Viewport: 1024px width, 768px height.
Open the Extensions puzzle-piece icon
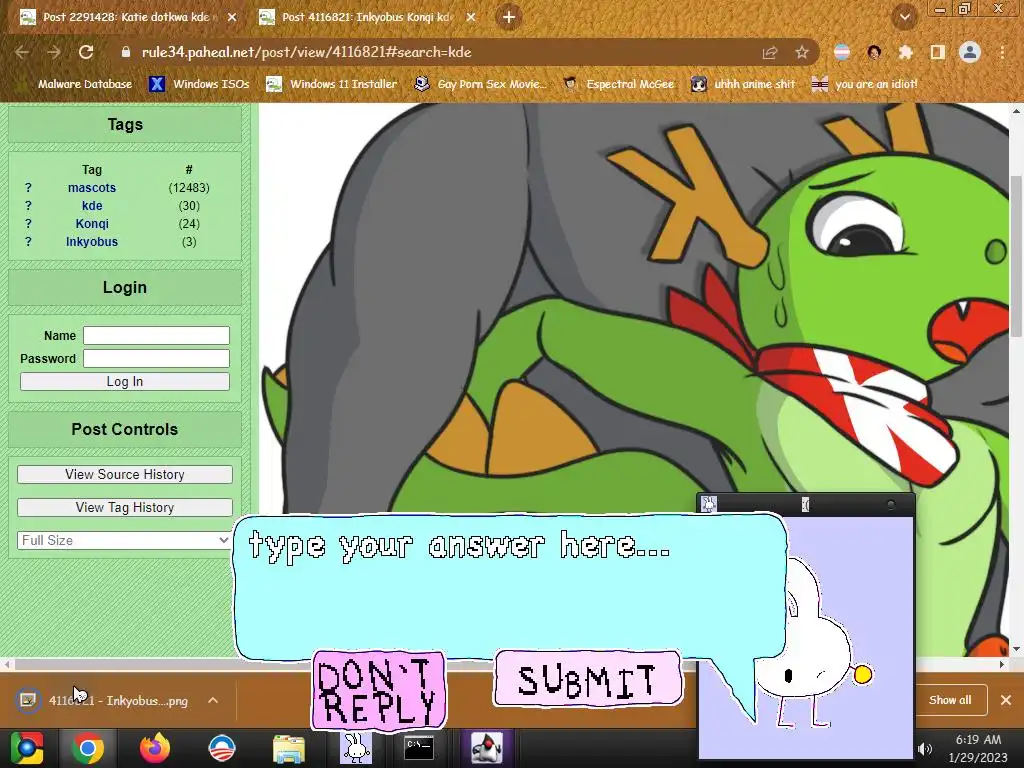pyautogui.click(x=905, y=52)
